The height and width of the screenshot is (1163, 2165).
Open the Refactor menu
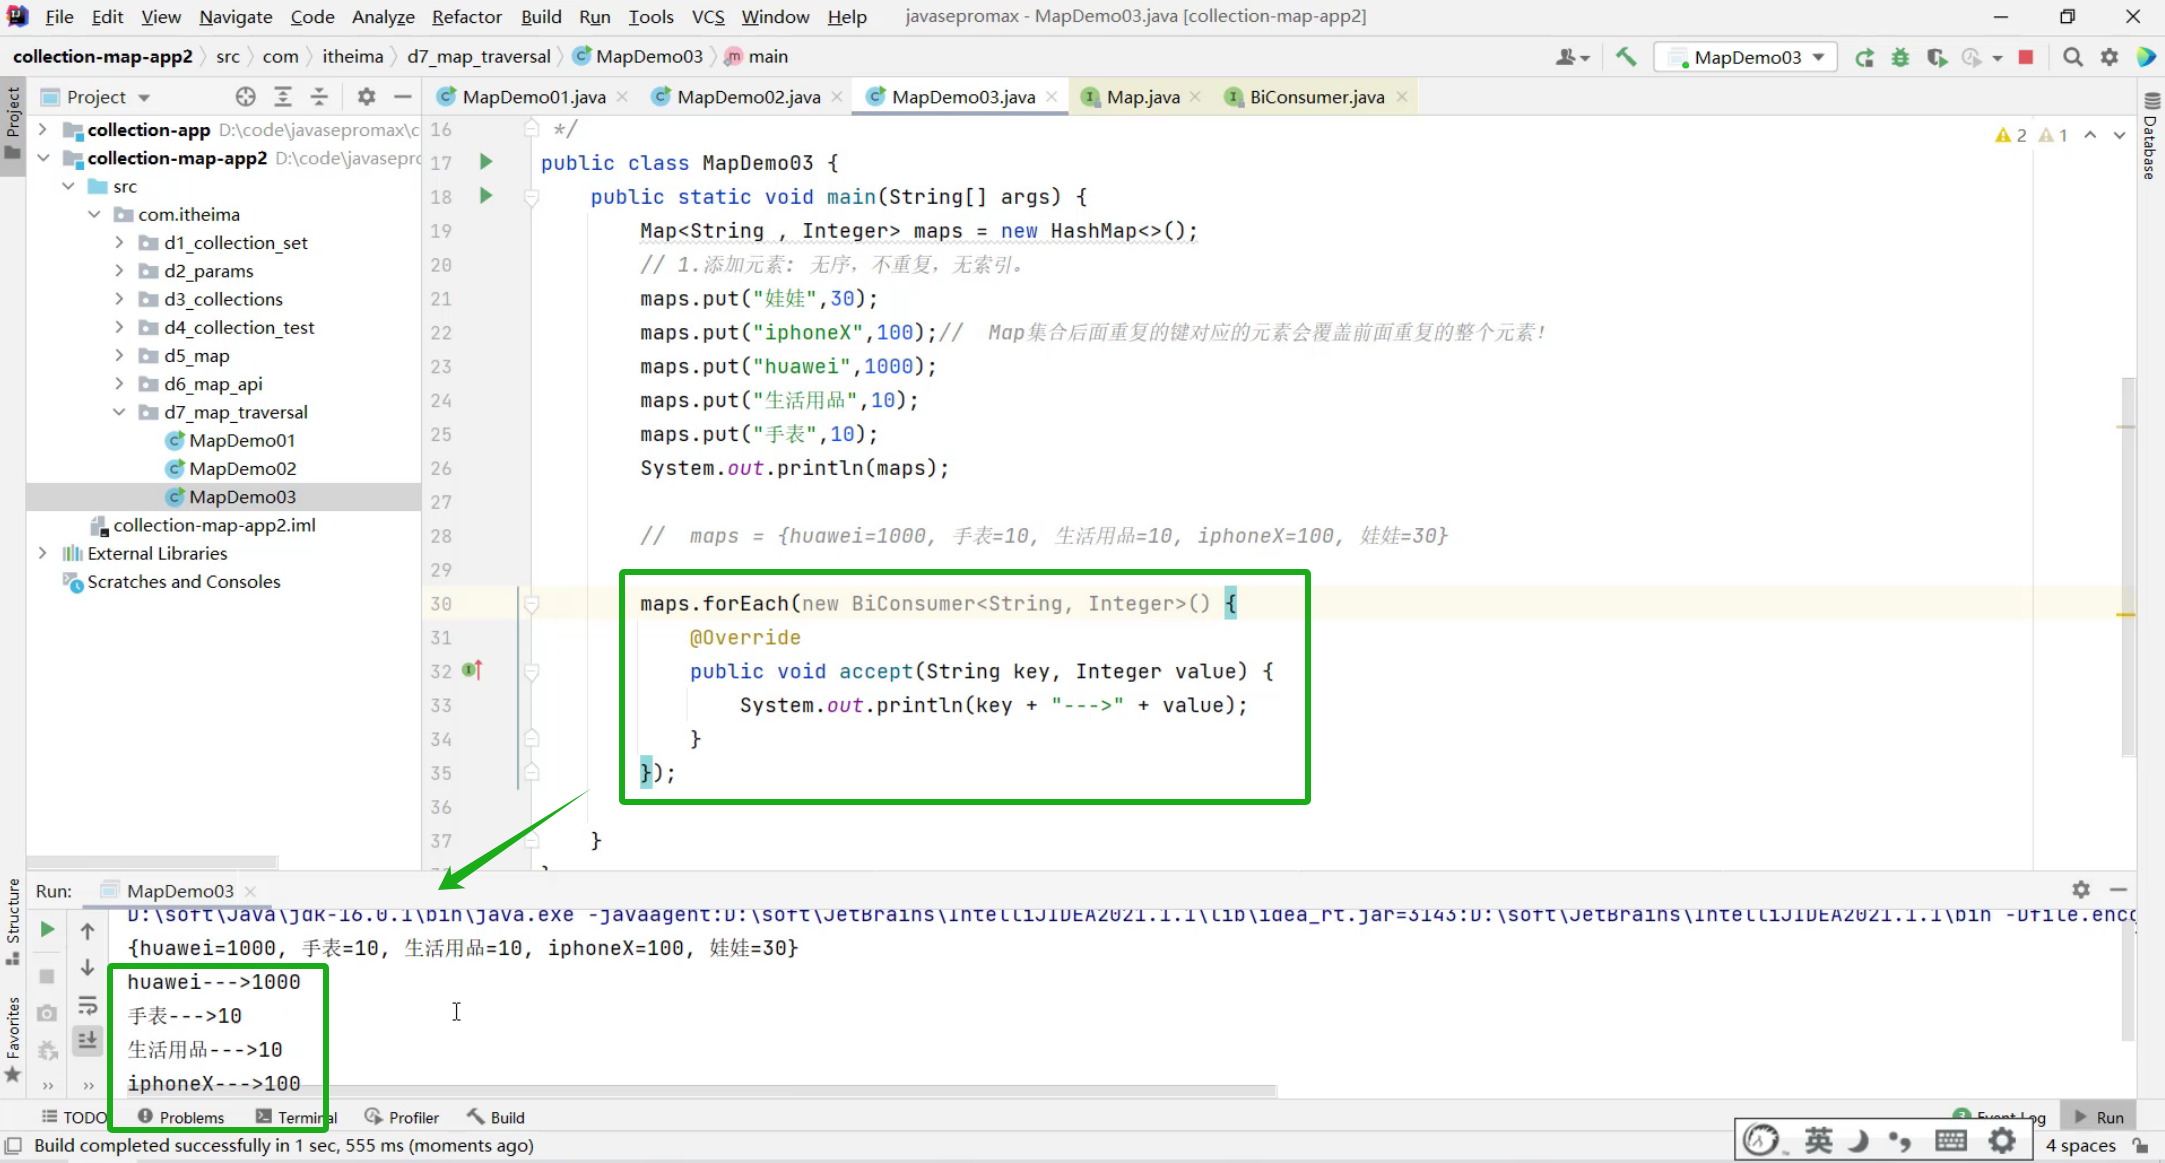point(466,17)
